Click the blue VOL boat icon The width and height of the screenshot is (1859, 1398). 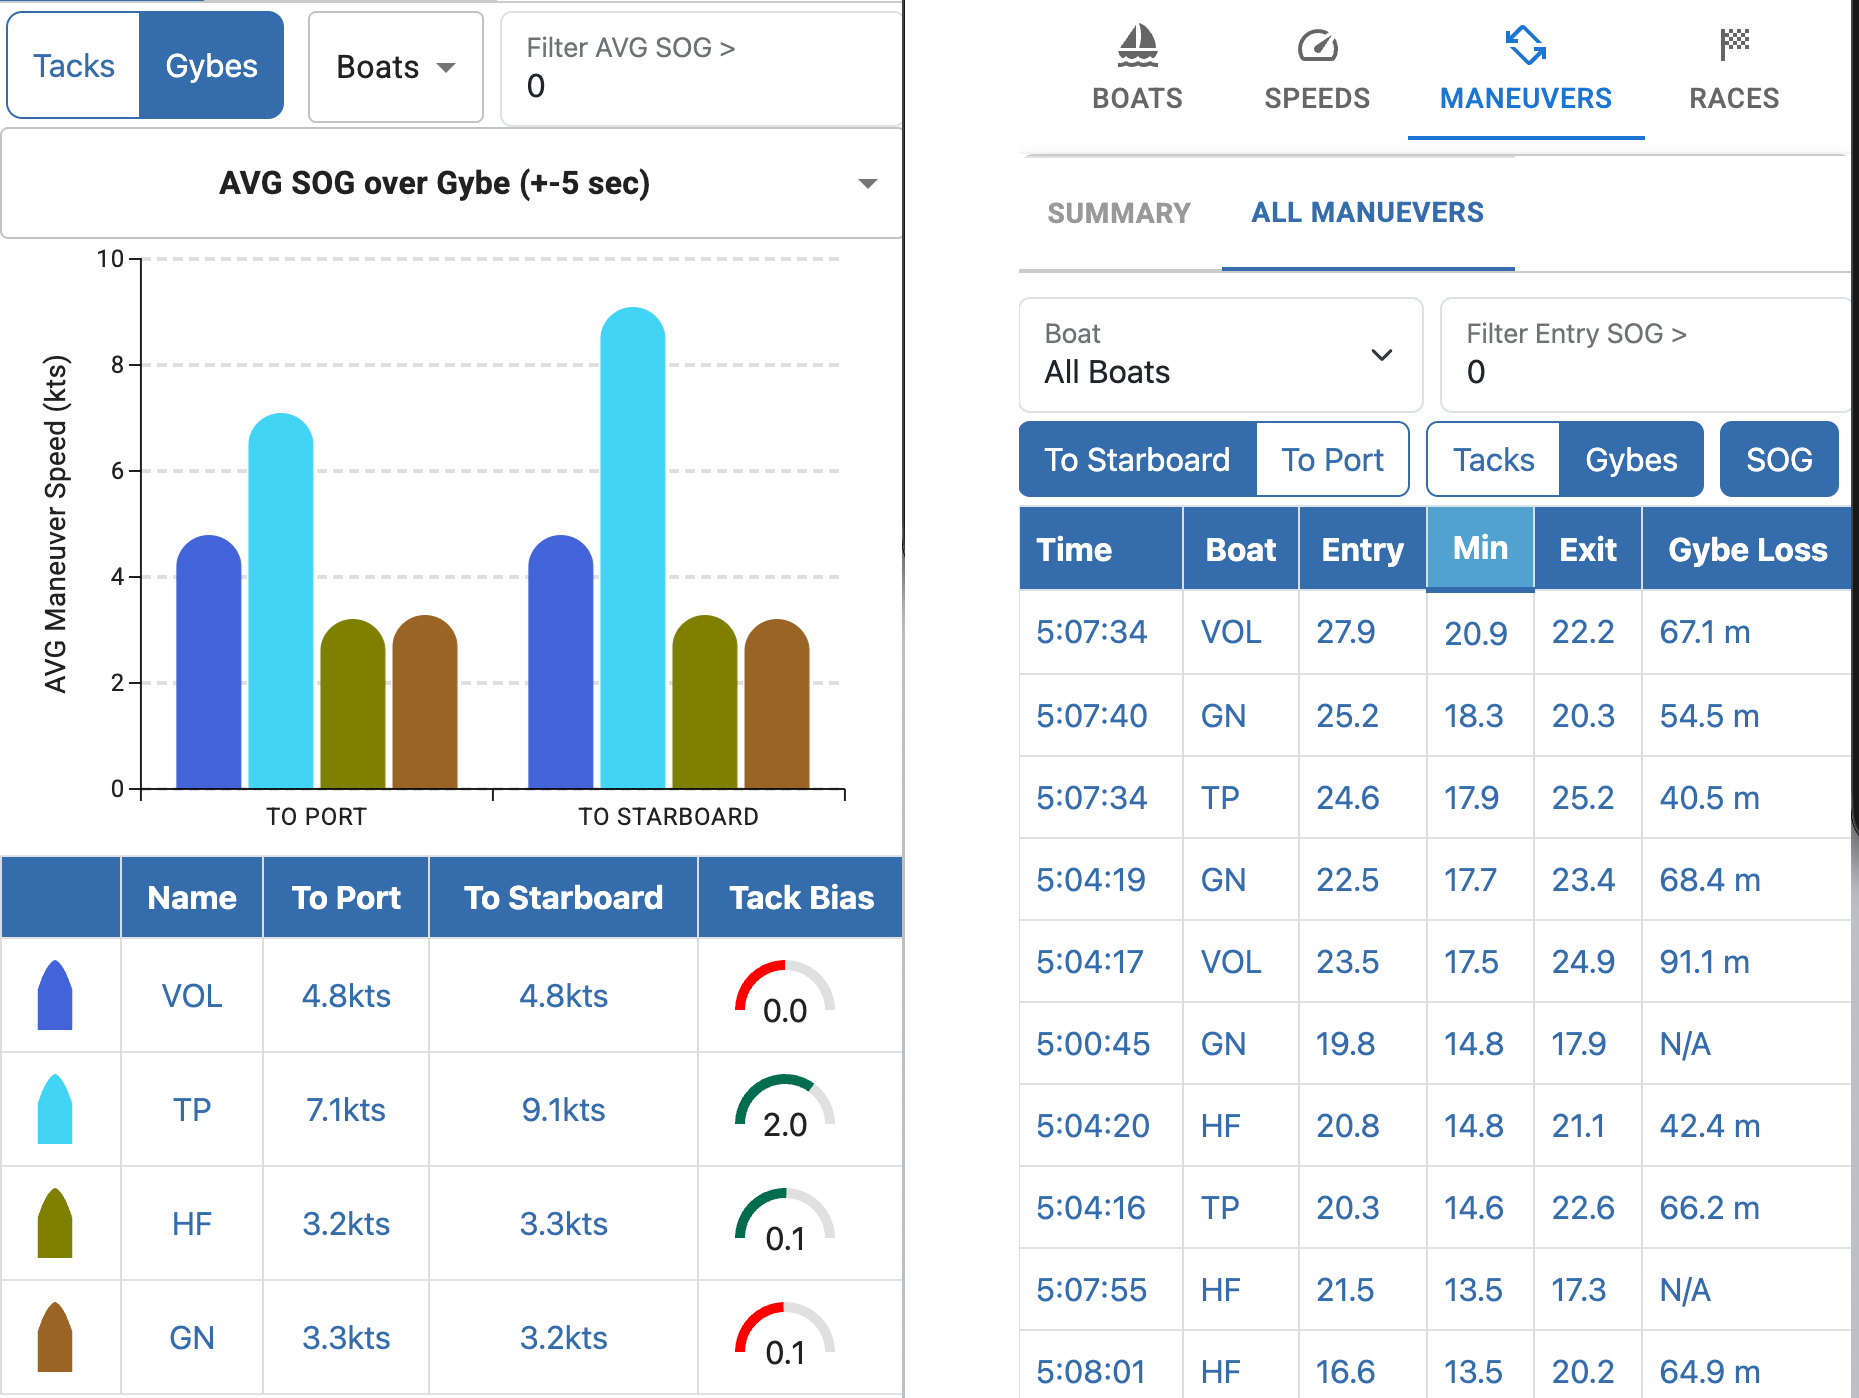(x=55, y=995)
